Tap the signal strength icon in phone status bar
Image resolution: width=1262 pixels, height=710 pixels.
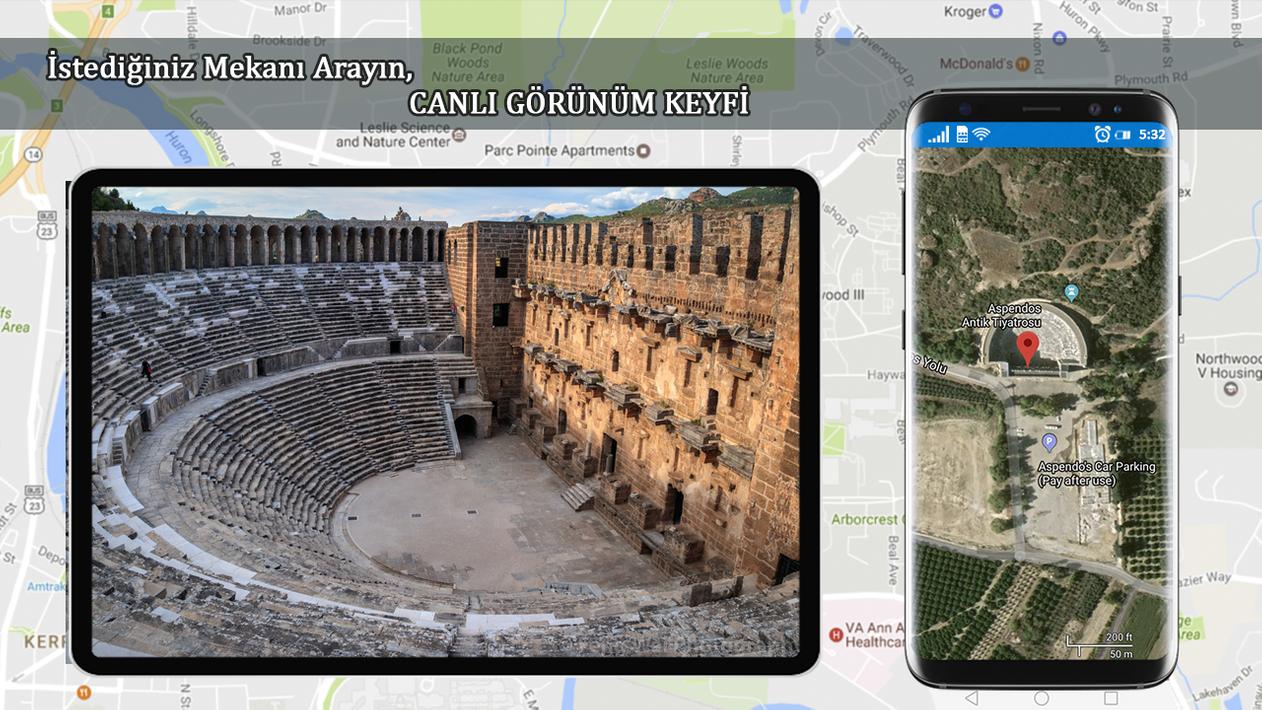[938, 134]
